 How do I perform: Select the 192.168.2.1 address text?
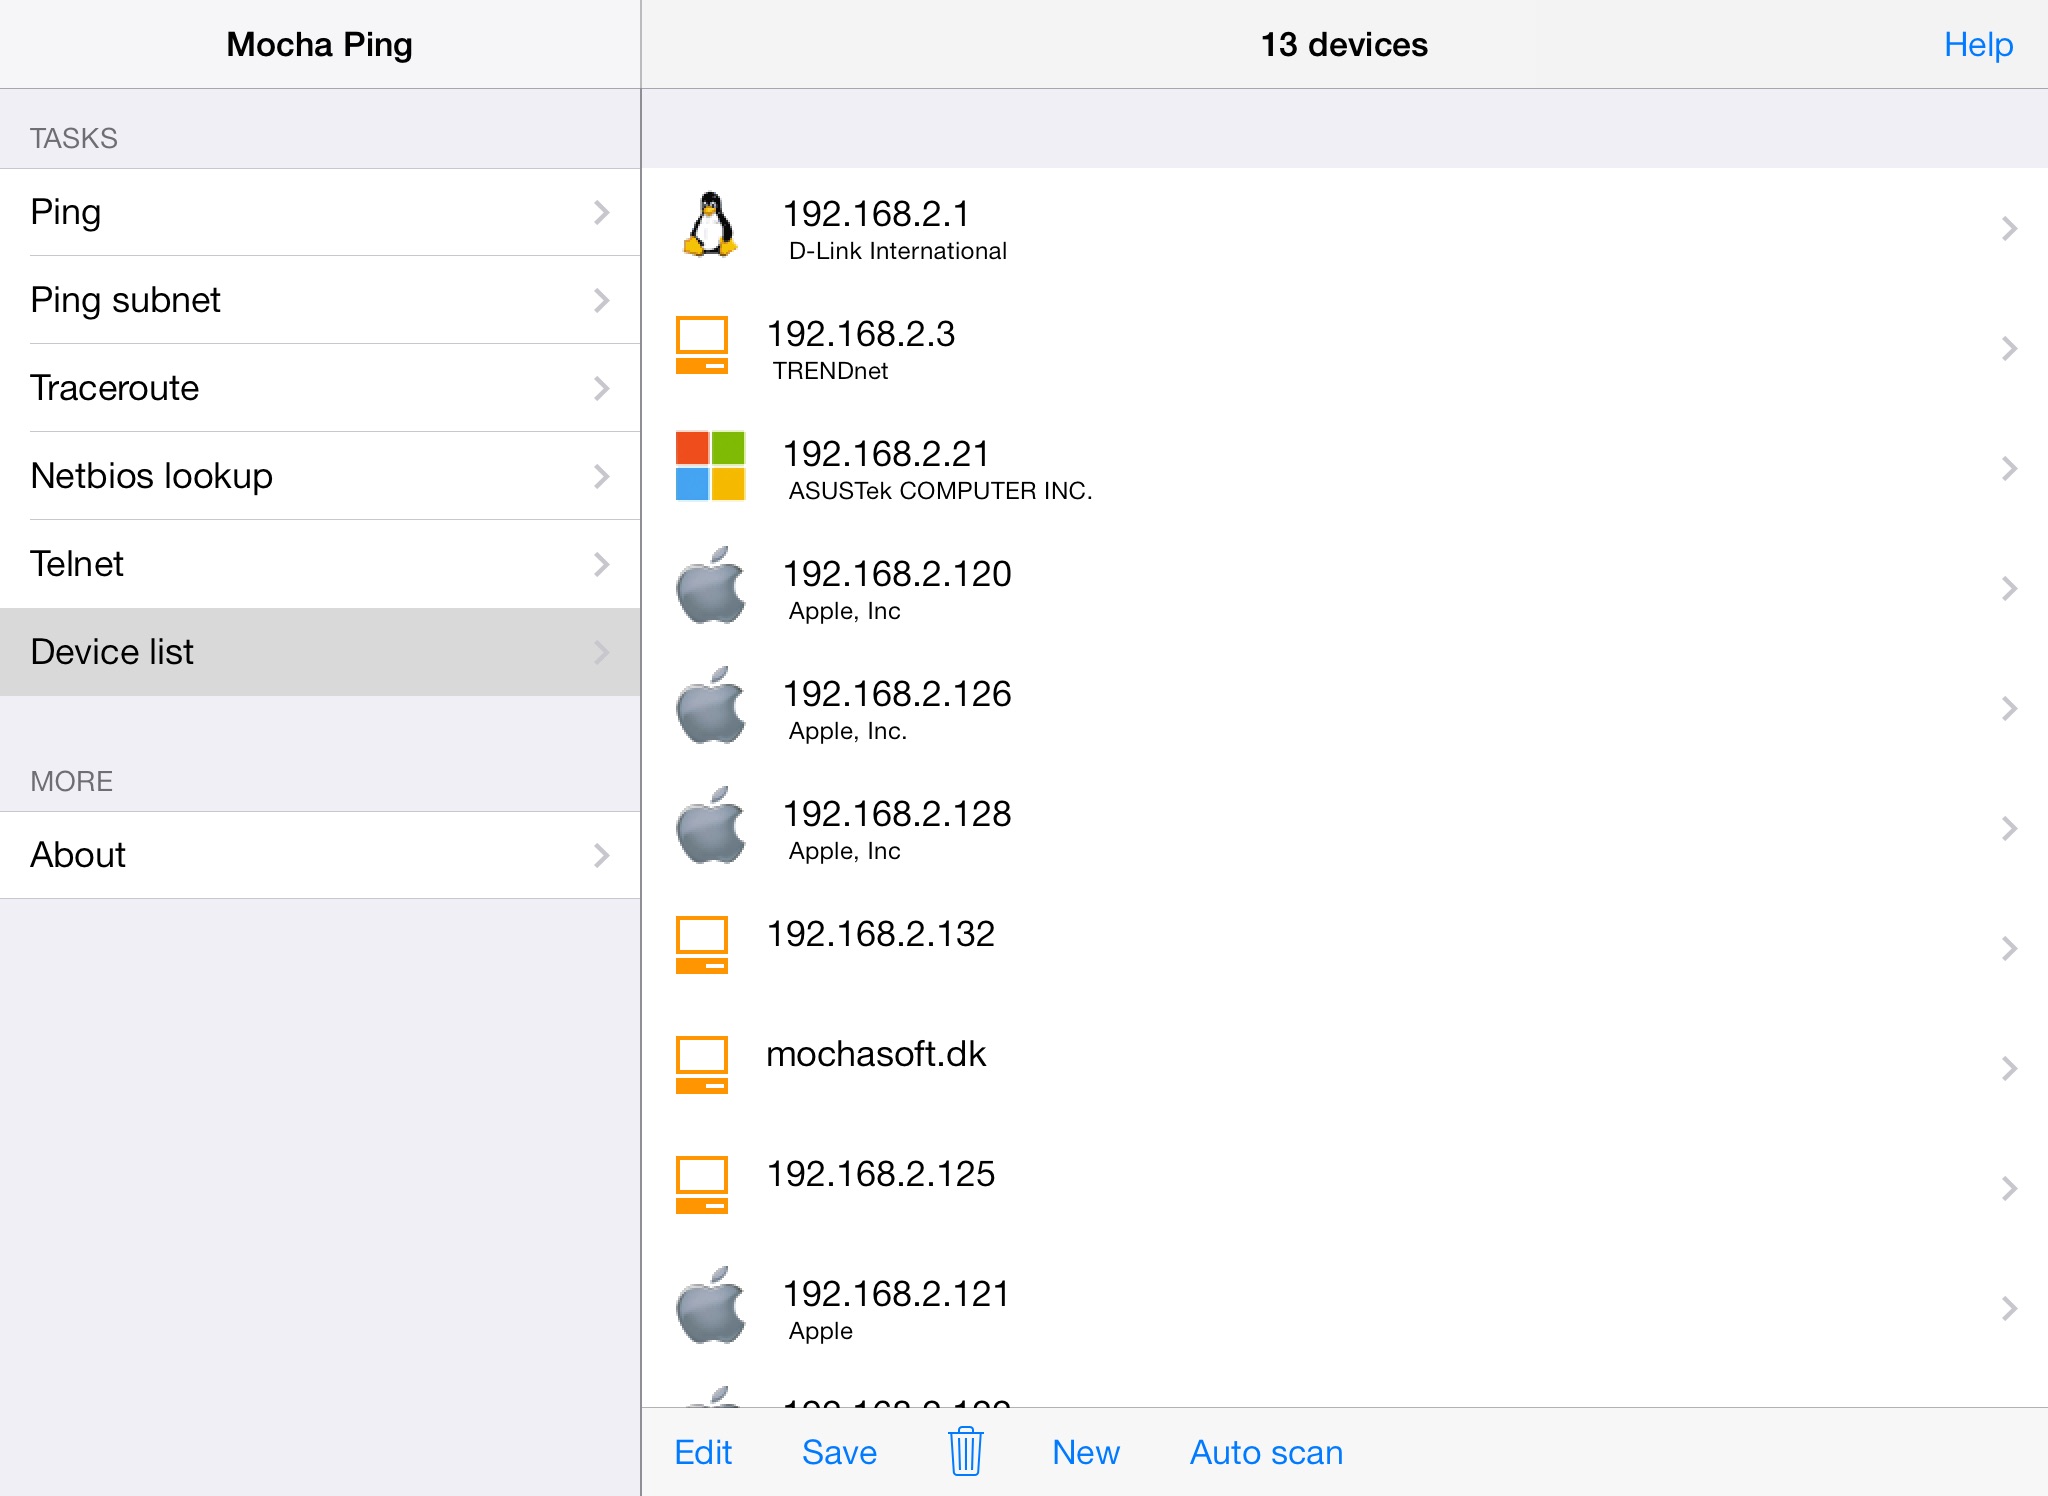click(x=876, y=214)
